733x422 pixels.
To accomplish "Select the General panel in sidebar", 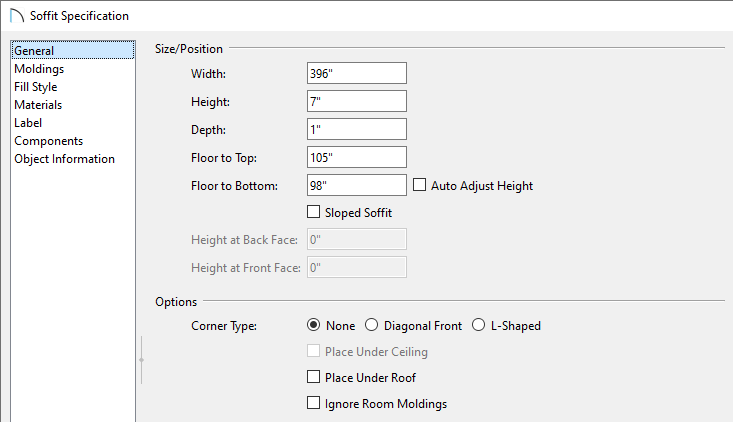I will pyautogui.click(x=34, y=51).
